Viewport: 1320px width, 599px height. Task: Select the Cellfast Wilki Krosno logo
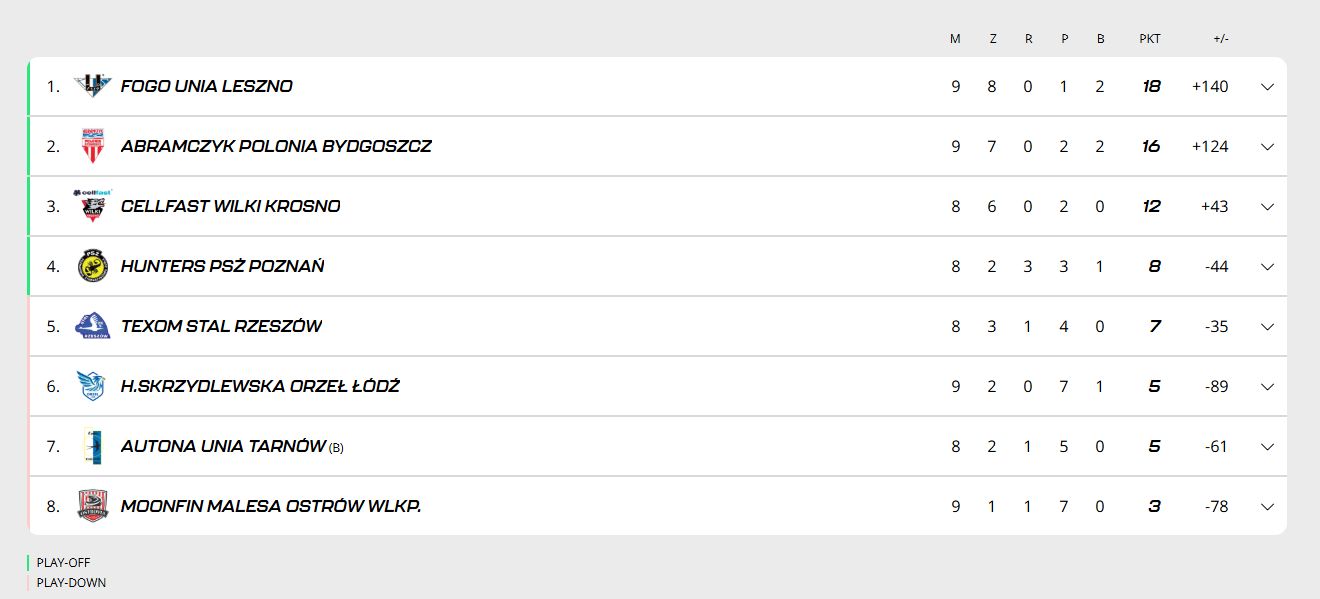point(93,205)
